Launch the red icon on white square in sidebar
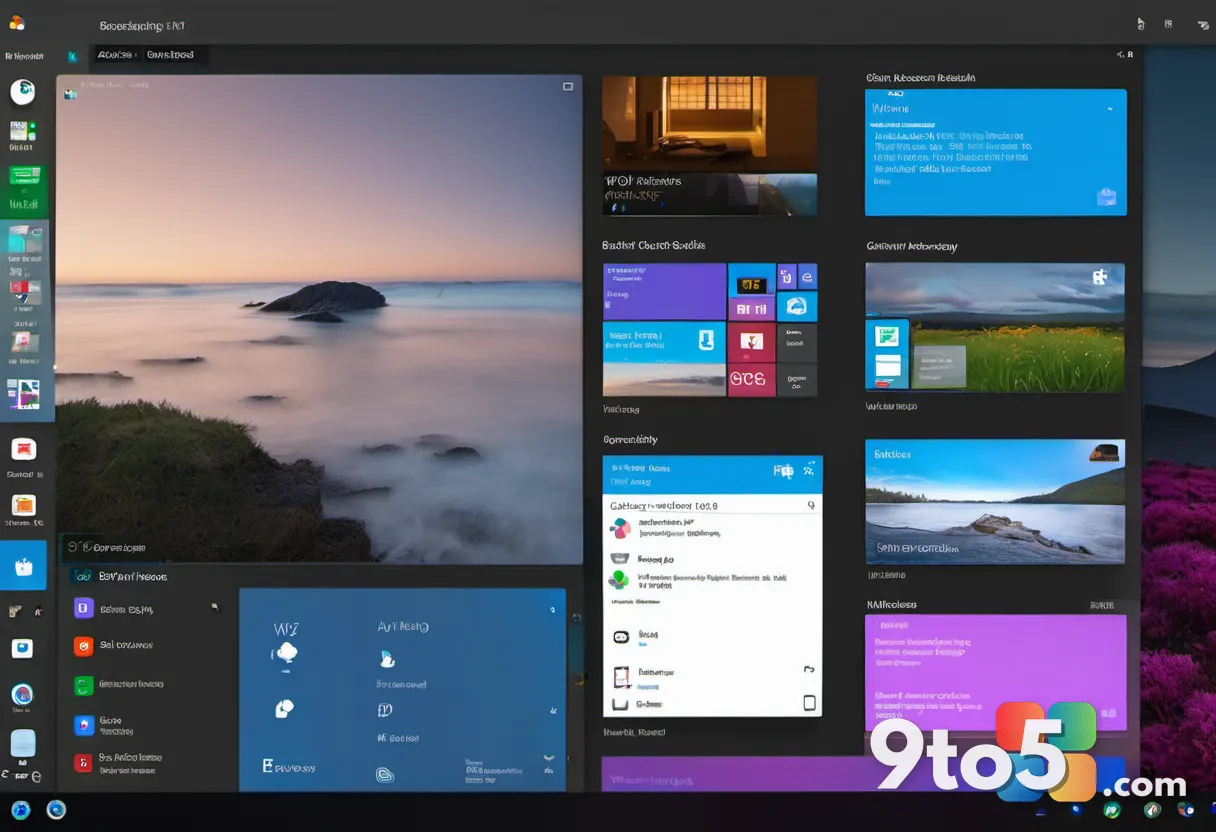This screenshot has height=832, width=1216. (x=23, y=449)
